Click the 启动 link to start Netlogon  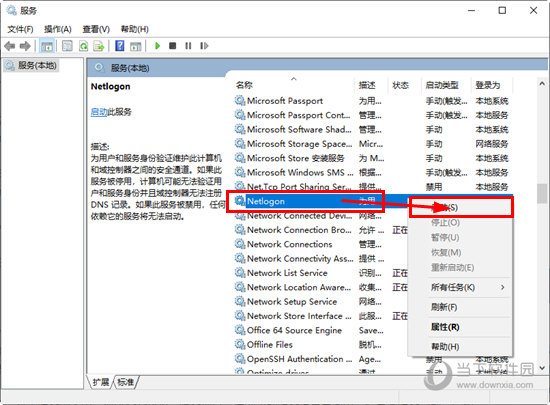[99, 112]
